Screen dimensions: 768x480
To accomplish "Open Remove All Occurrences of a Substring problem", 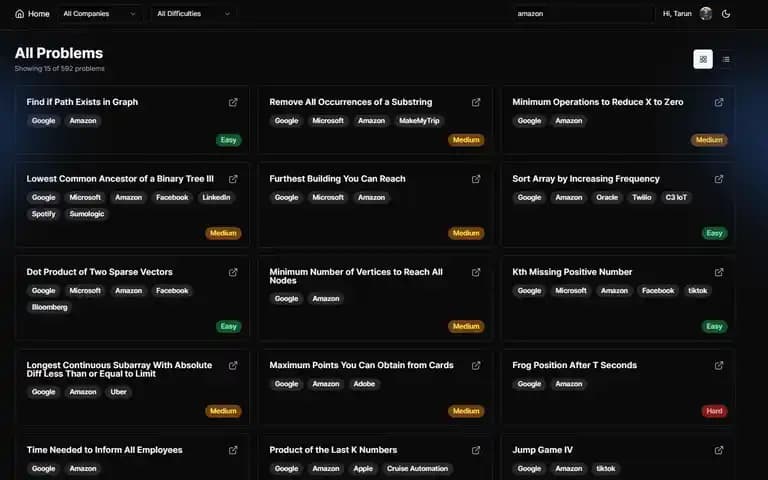I will tap(351, 102).
